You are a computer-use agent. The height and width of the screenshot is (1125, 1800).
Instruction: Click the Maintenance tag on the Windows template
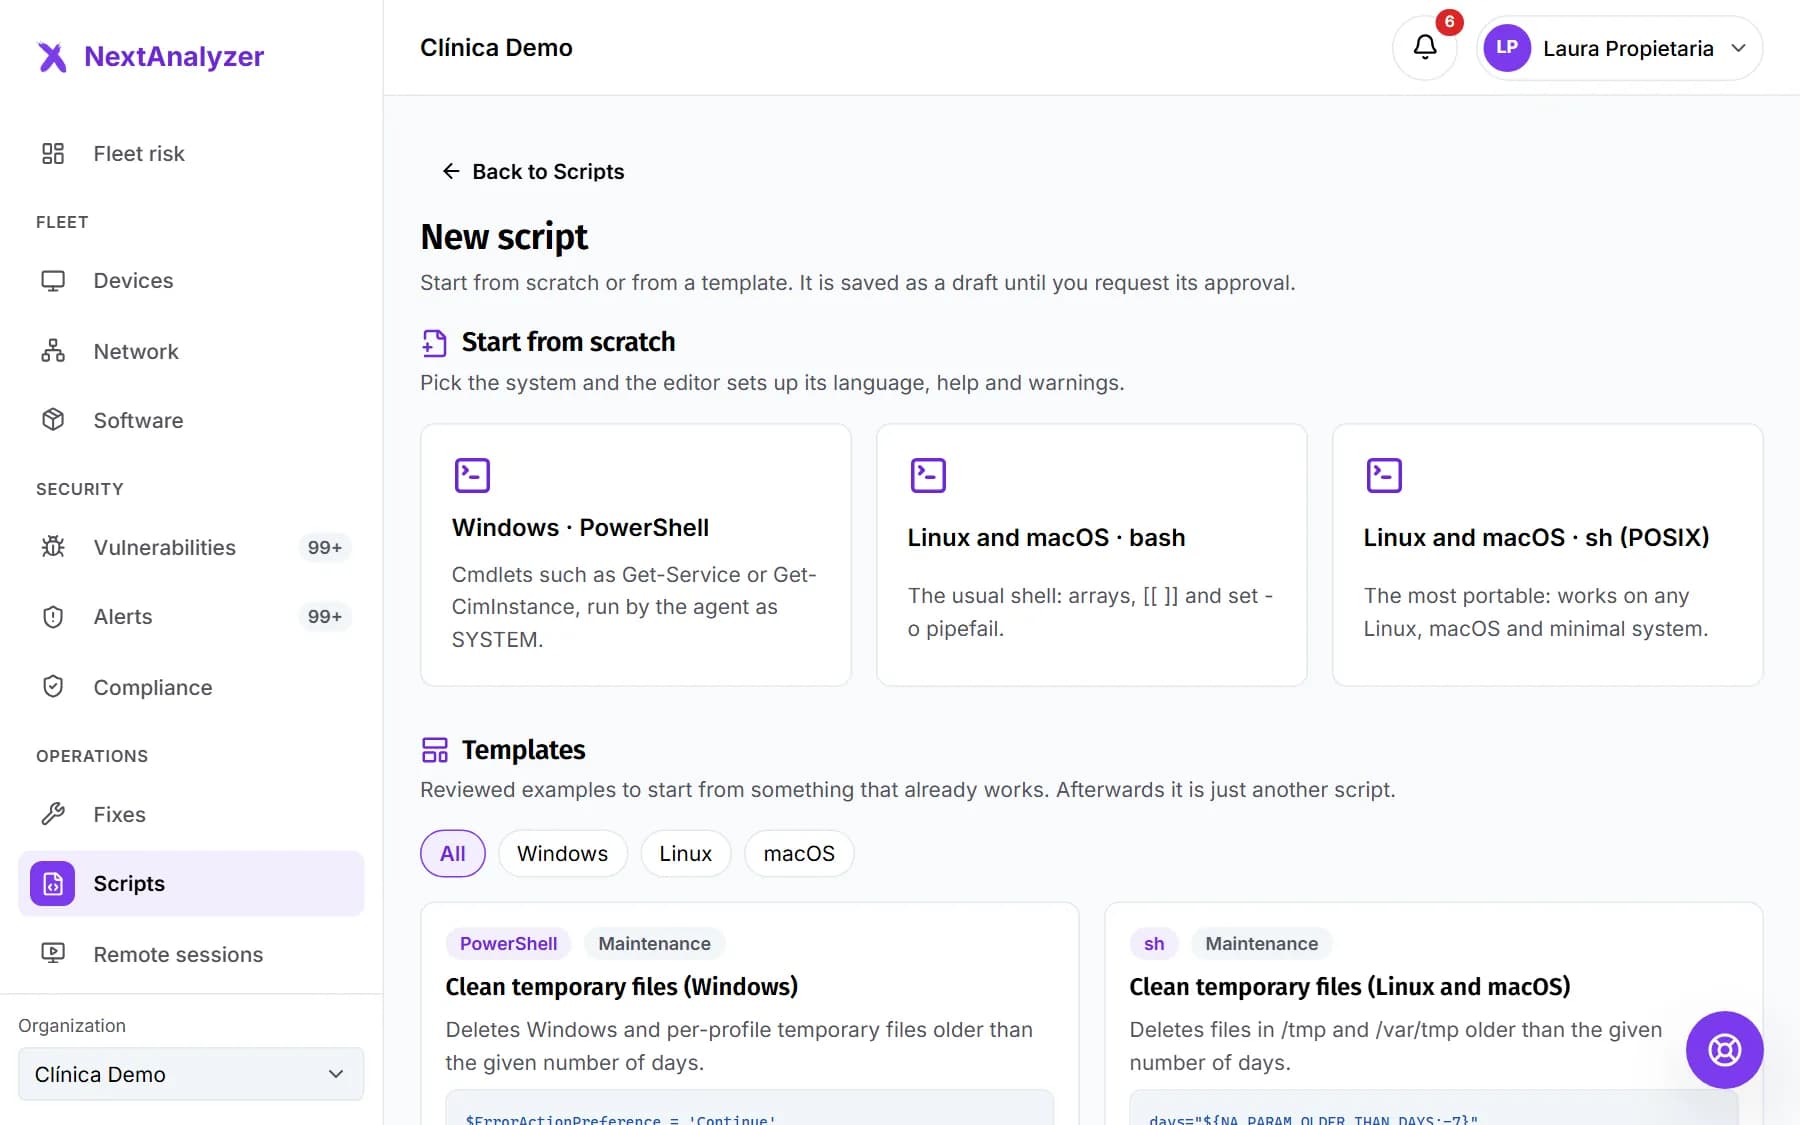click(x=654, y=944)
